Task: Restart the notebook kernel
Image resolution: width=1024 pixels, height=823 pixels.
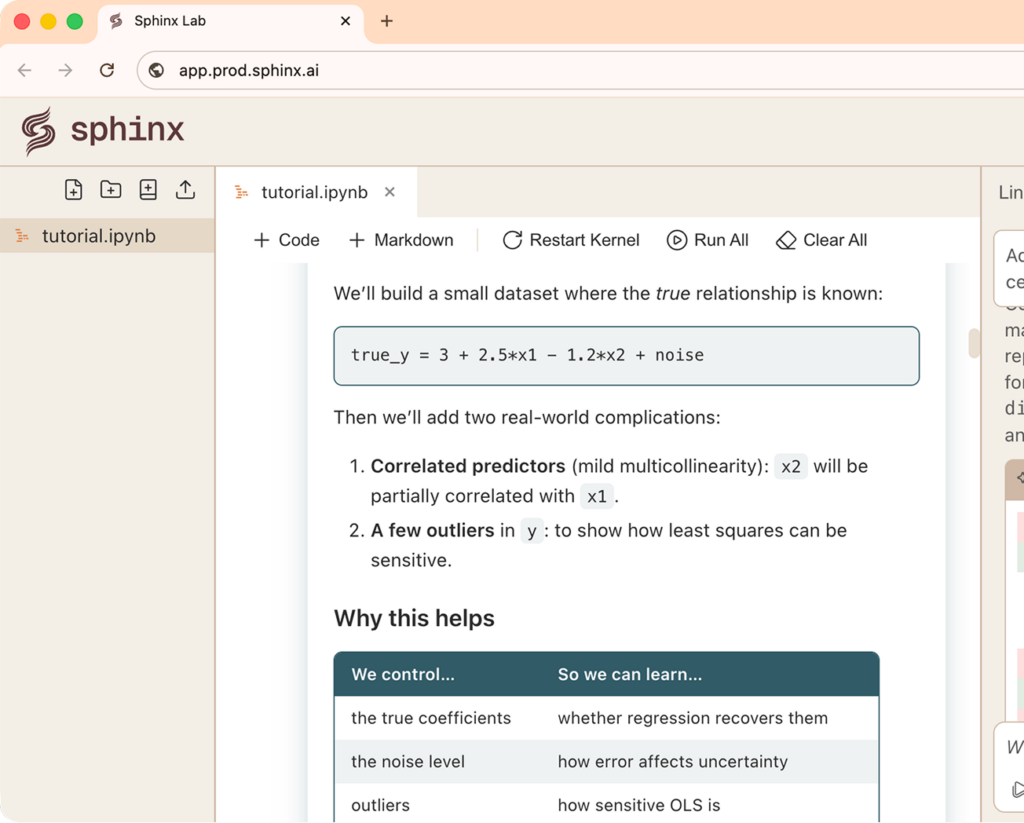Action: point(571,240)
